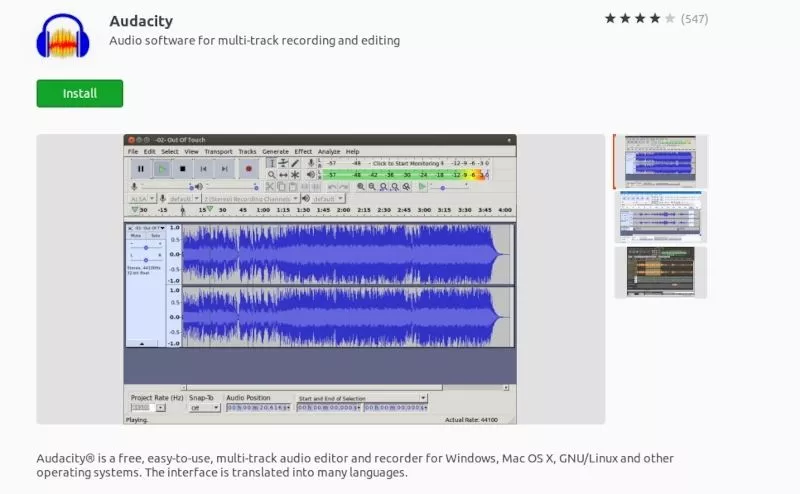Viewport: 800px width, 494px height.
Task: Click the Skip to End button
Action: coord(224,169)
